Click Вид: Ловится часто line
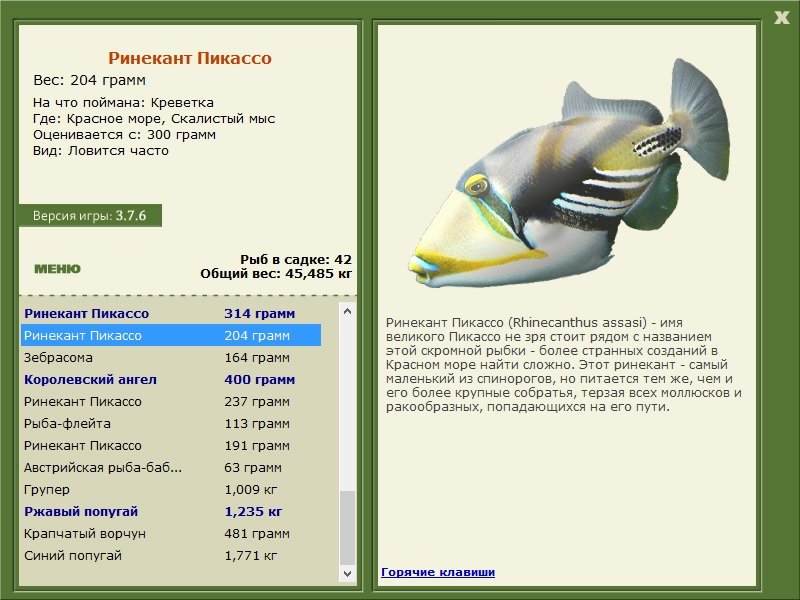 pyautogui.click(x=101, y=151)
